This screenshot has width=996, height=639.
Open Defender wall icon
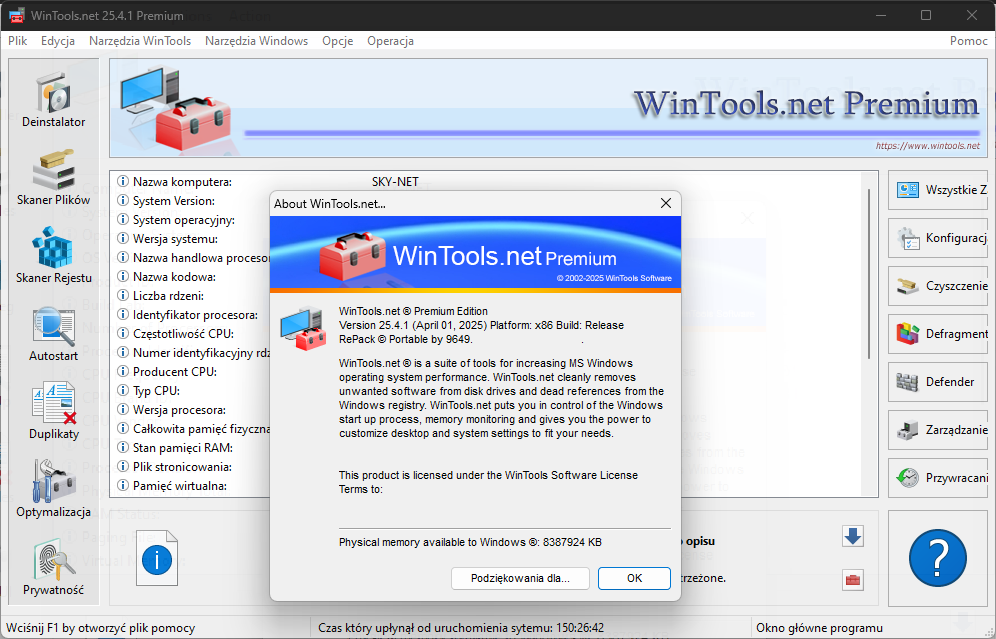[908, 382]
